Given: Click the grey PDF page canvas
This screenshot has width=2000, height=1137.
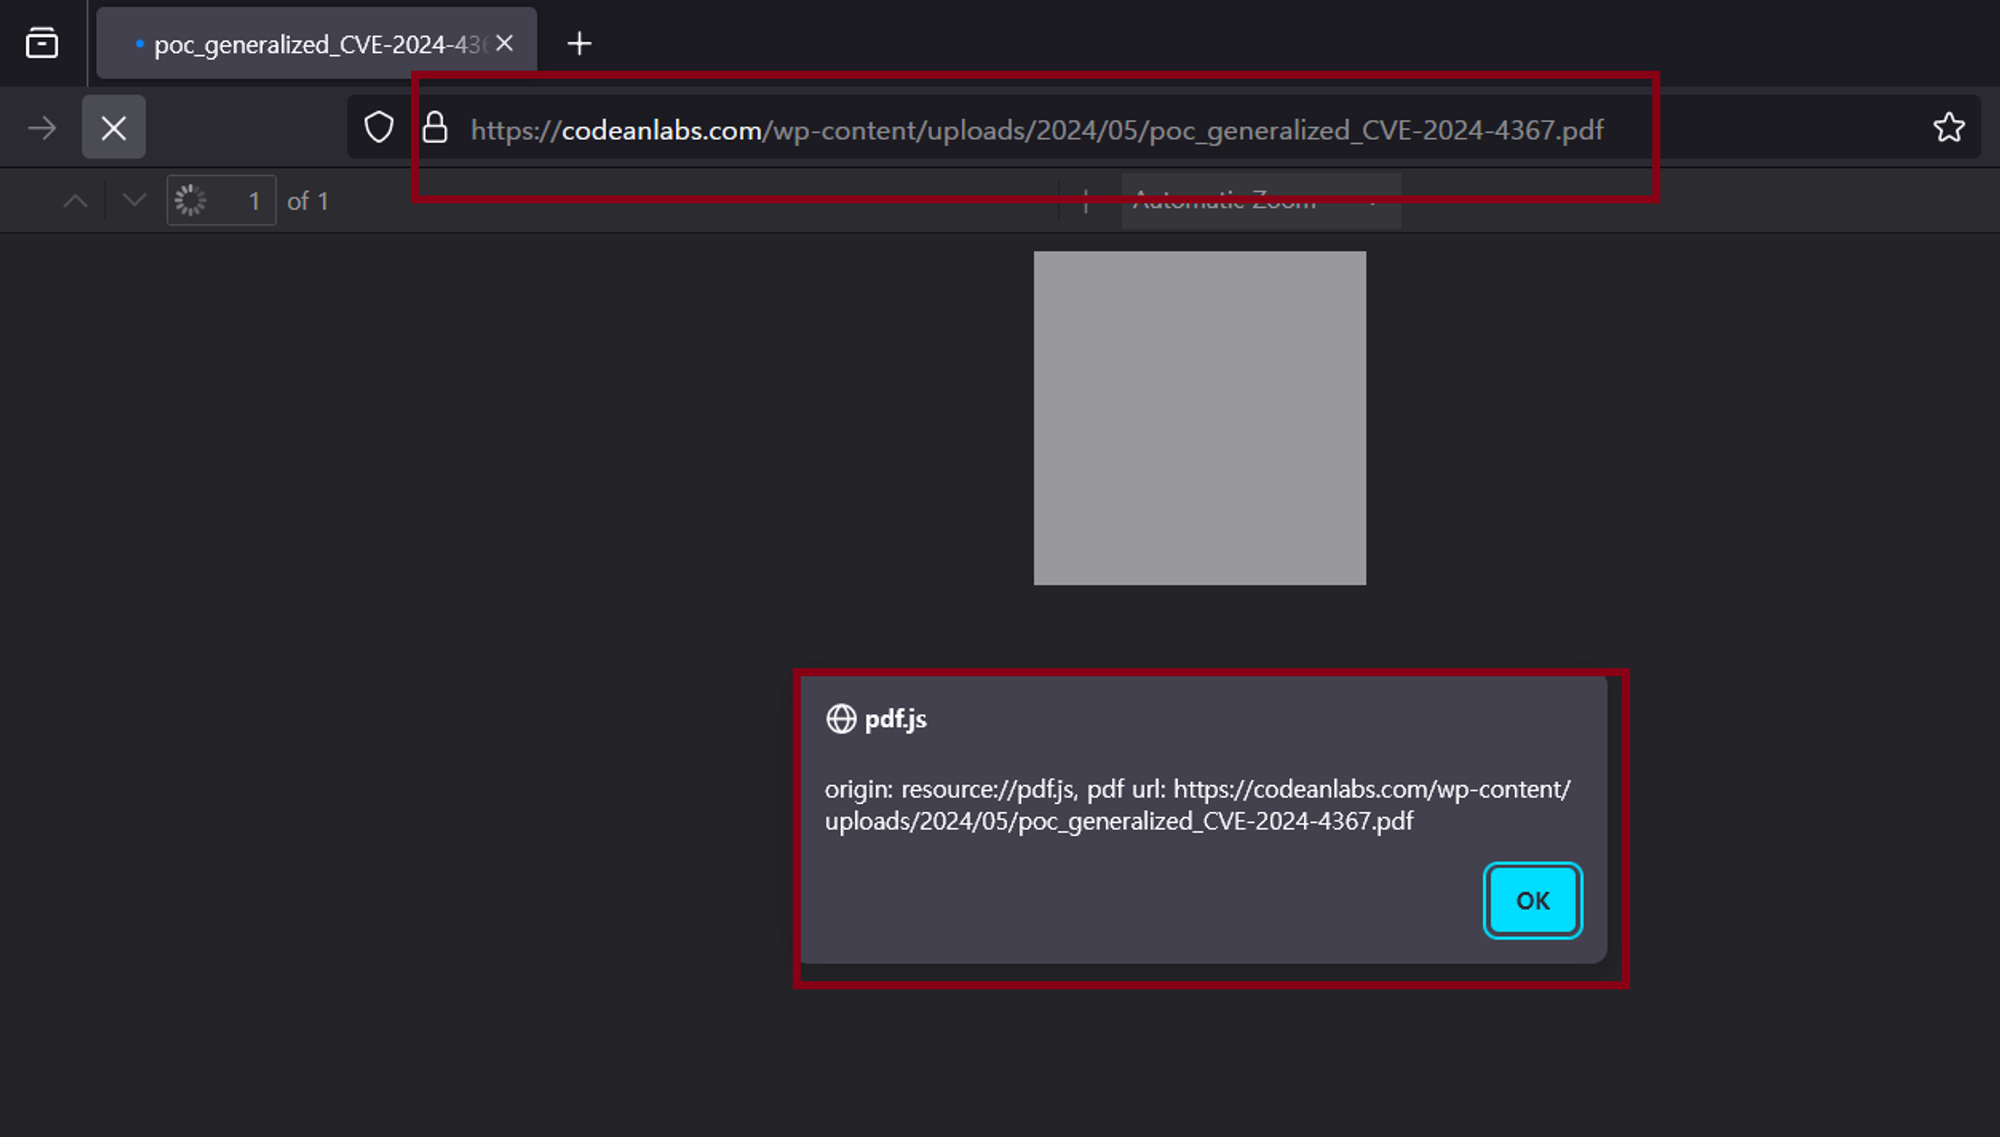Looking at the screenshot, I should pyautogui.click(x=1199, y=418).
